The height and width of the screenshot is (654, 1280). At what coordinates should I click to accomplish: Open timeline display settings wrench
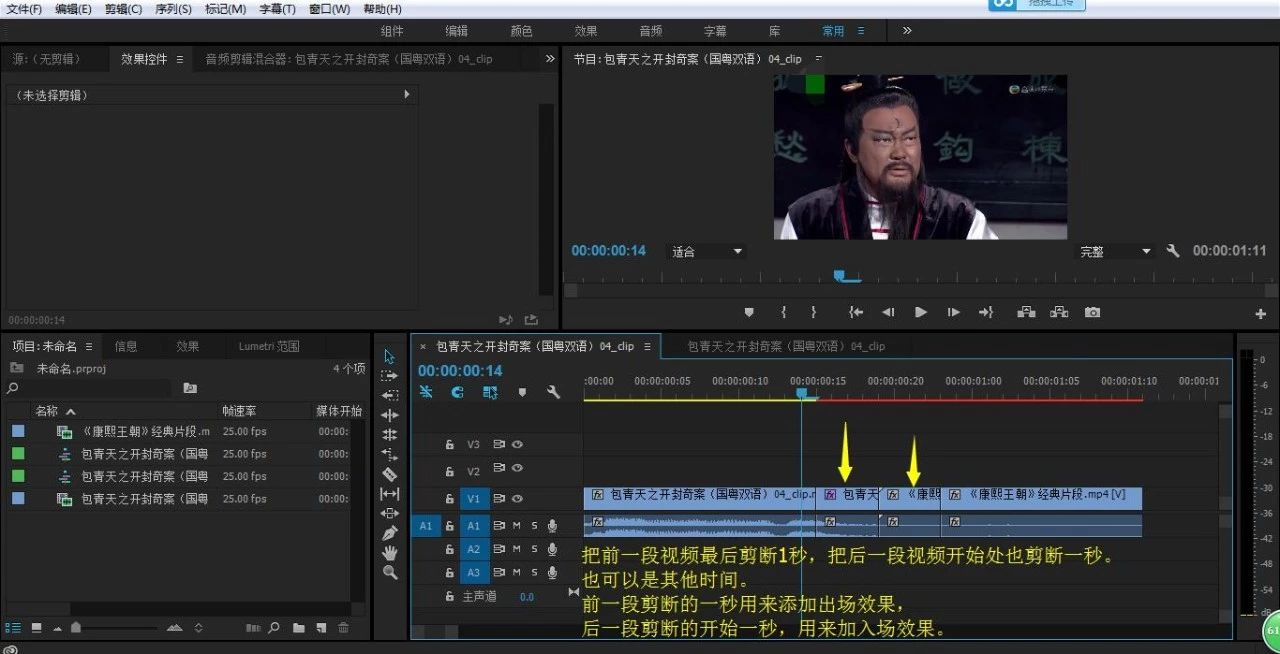click(553, 392)
